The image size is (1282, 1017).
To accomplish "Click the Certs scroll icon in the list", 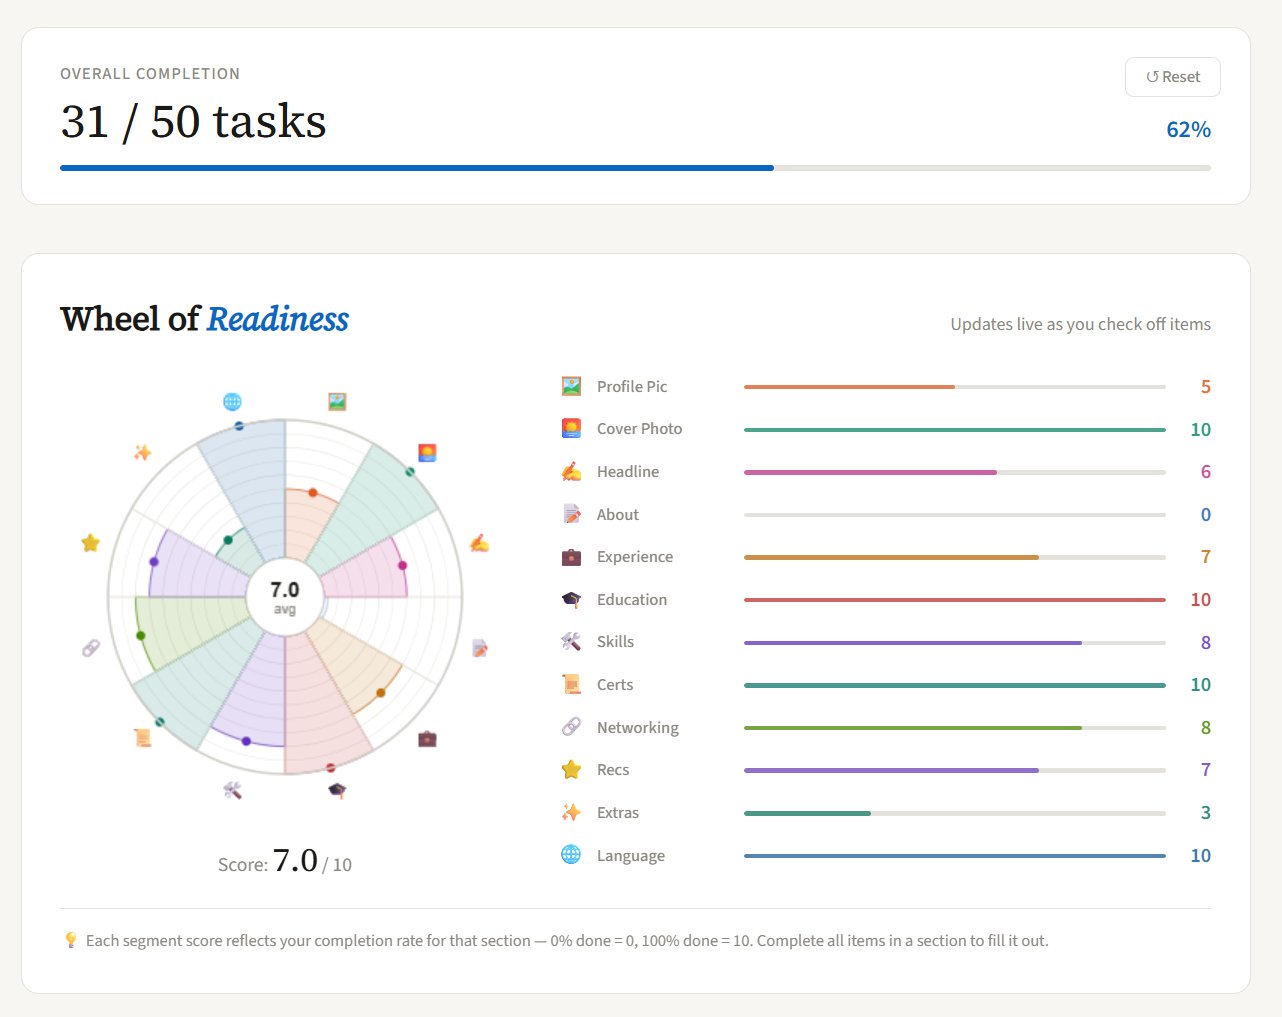I will (x=571, y=684).
